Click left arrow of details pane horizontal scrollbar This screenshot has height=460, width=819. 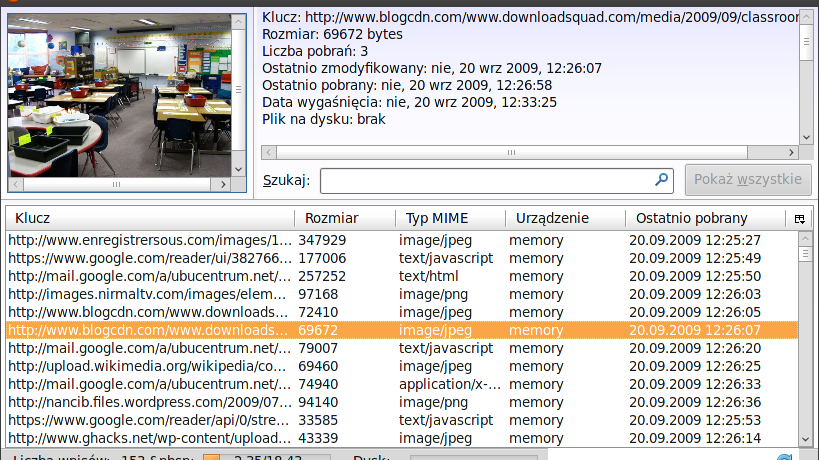point(268,152)
